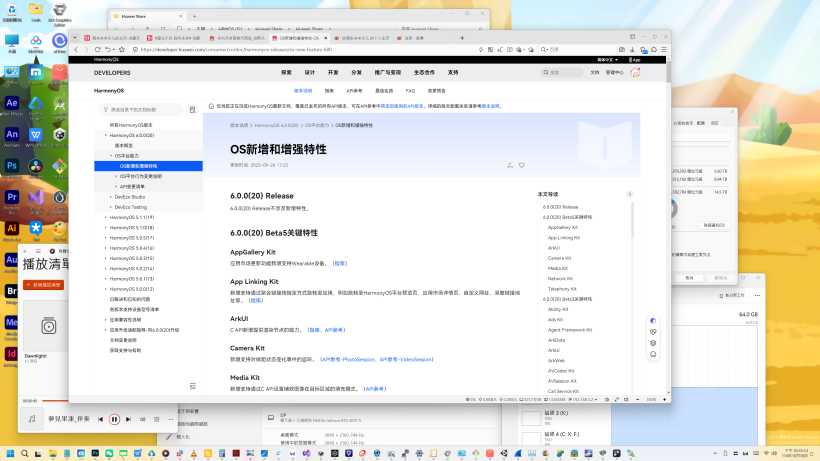Click the heart favorite icon under the article title
Image resolution: width=820 pixels, height=461 pixels.
click(521, 165)
